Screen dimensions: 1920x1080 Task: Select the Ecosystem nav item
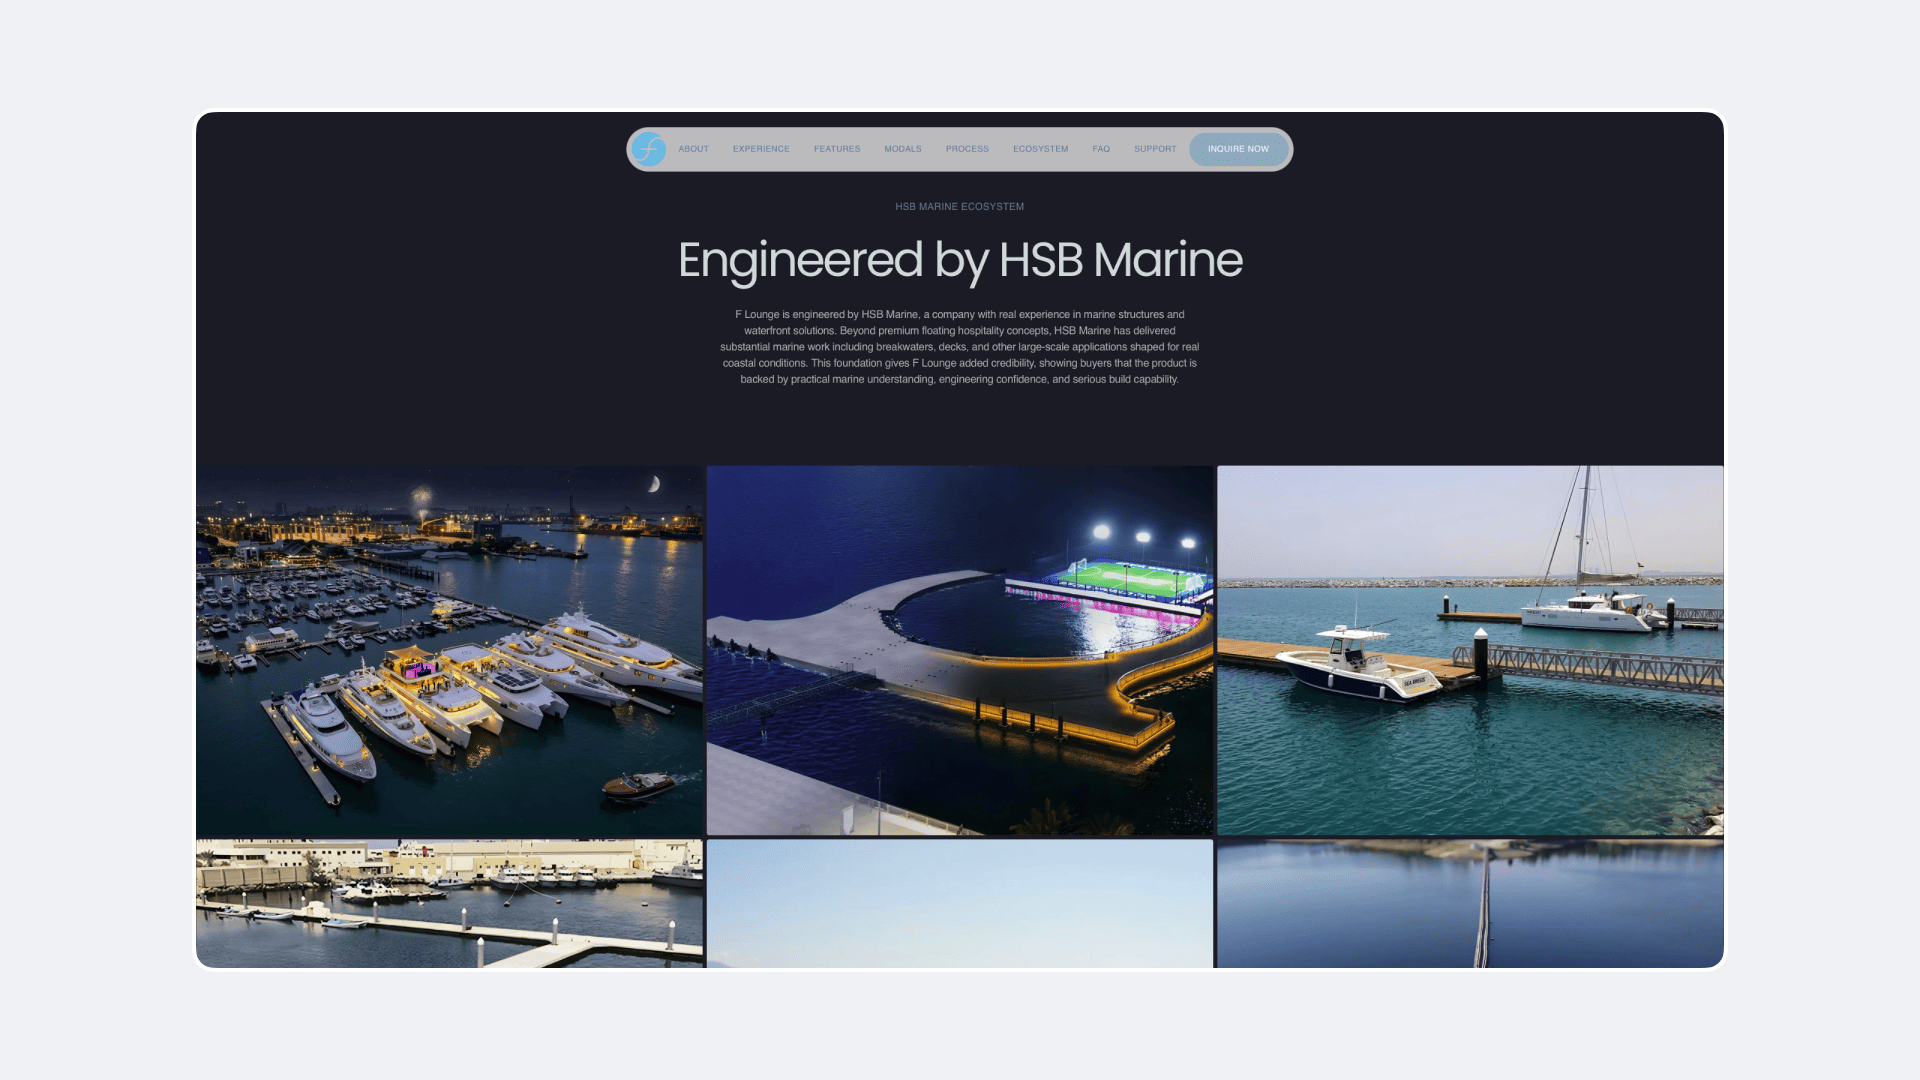tap(1040, 149)
